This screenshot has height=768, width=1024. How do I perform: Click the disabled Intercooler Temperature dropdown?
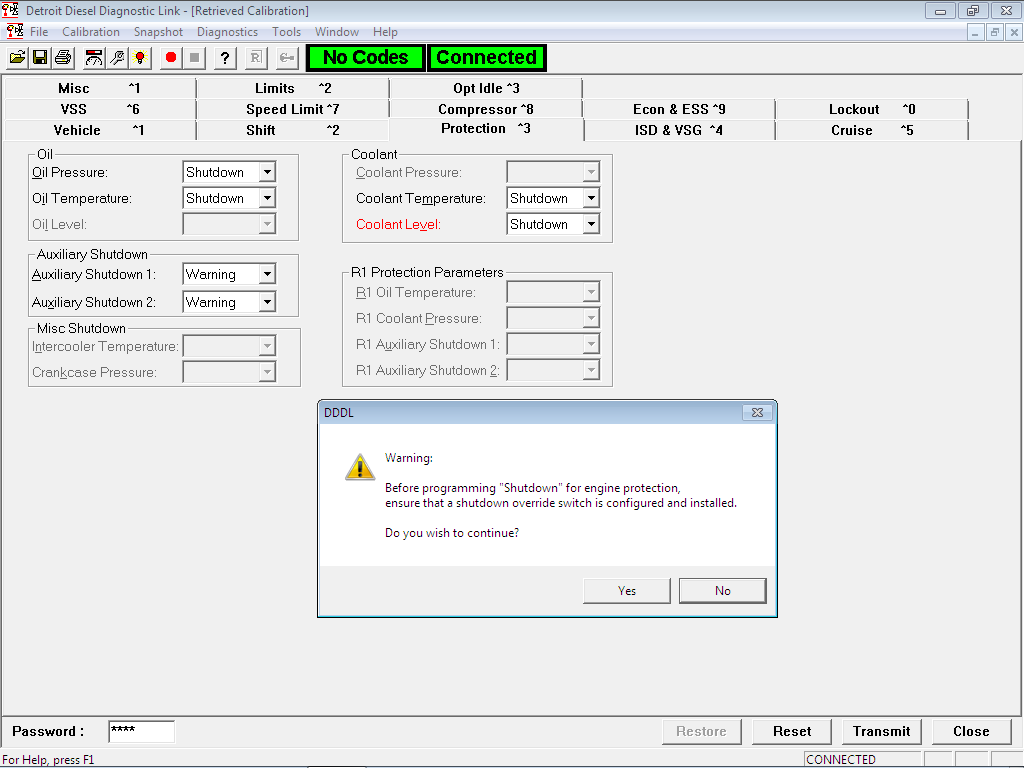click(x=229, y=346)
